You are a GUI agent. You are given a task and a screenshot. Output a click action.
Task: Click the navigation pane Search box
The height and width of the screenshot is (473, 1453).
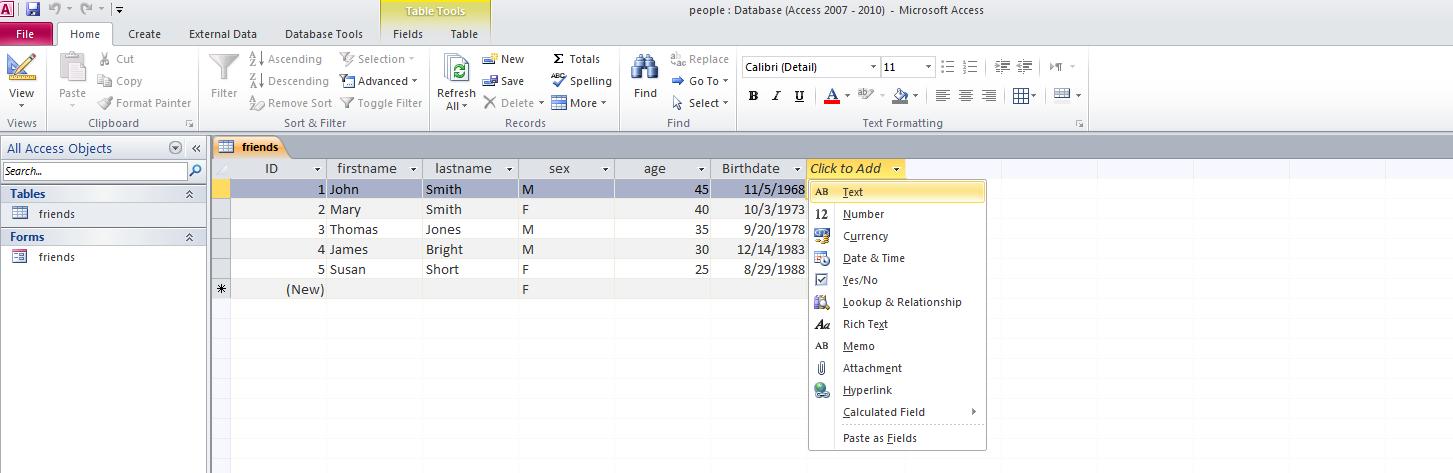94,171
